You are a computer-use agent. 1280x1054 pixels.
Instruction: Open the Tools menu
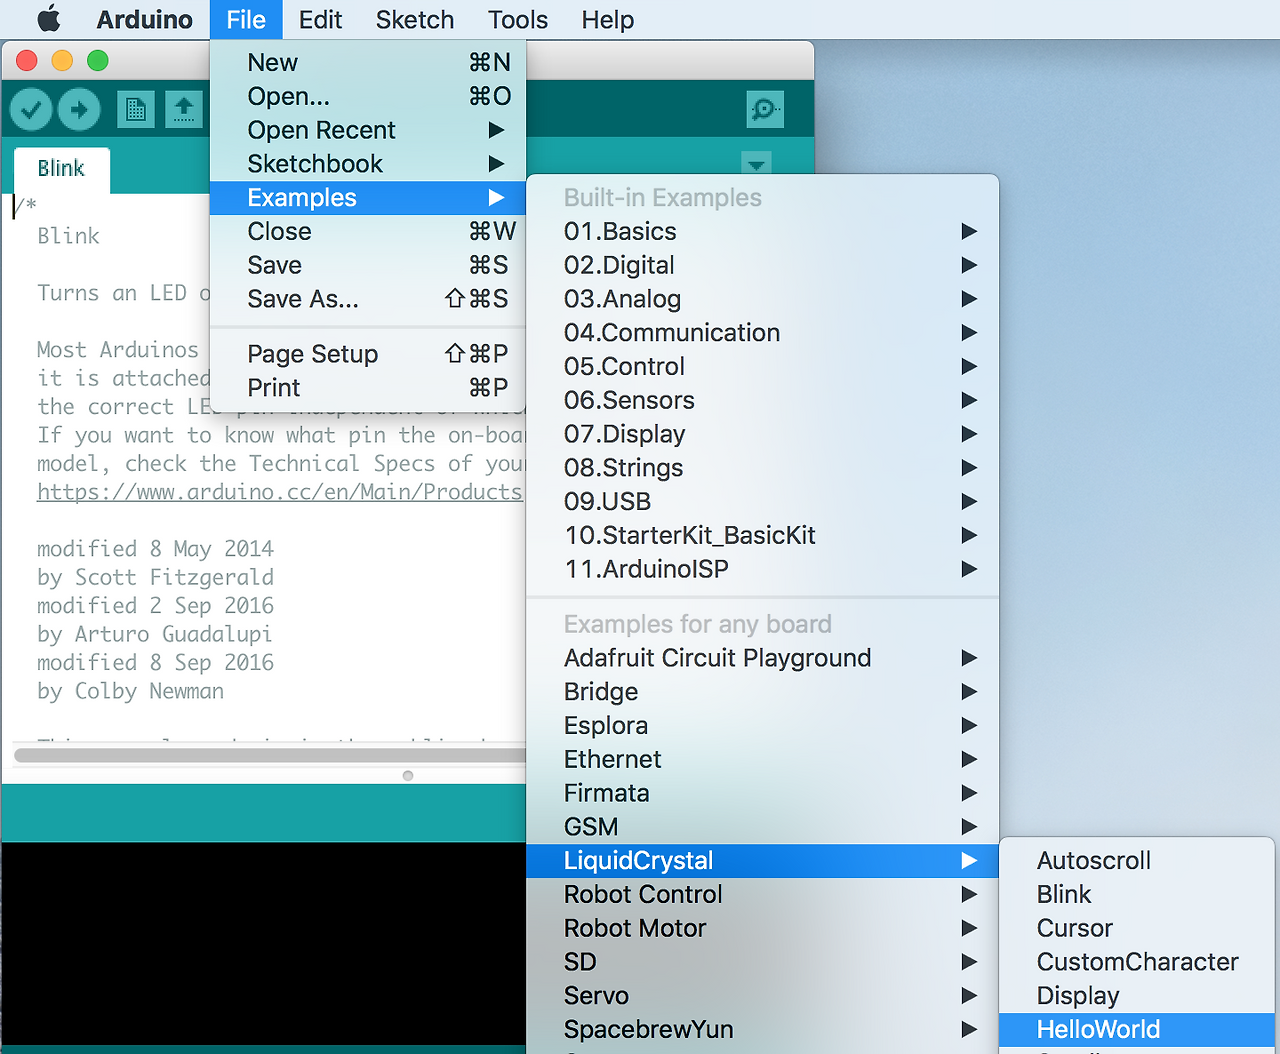(517, 19)
